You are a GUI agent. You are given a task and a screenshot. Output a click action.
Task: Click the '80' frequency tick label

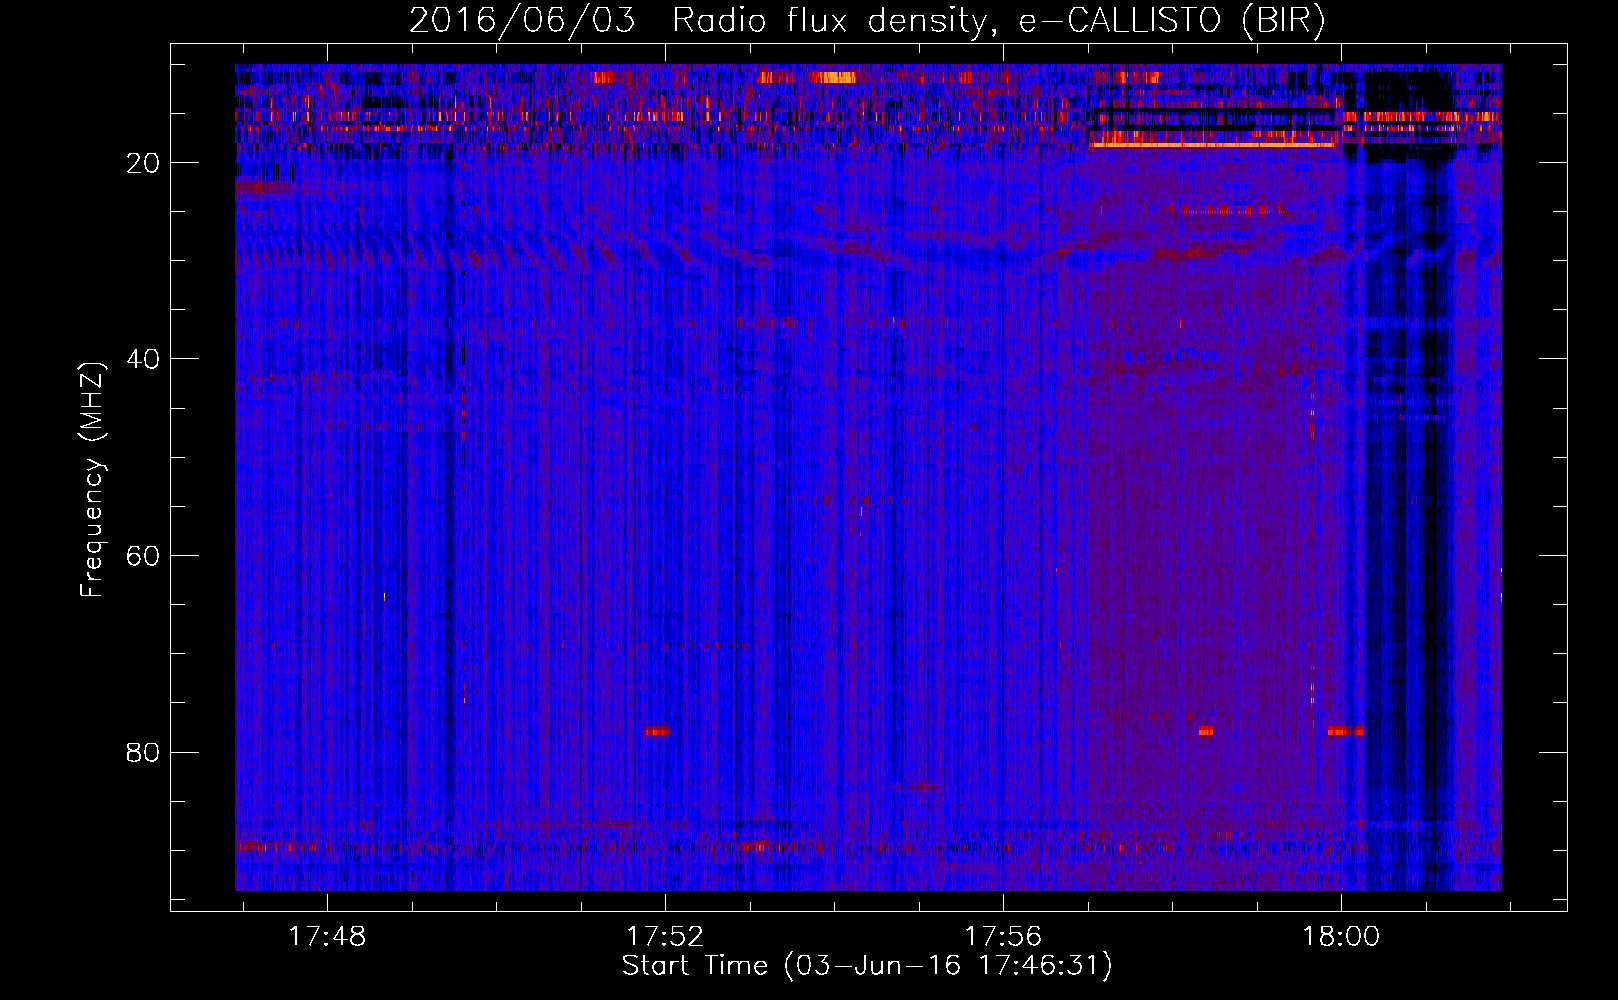point(143,752)
